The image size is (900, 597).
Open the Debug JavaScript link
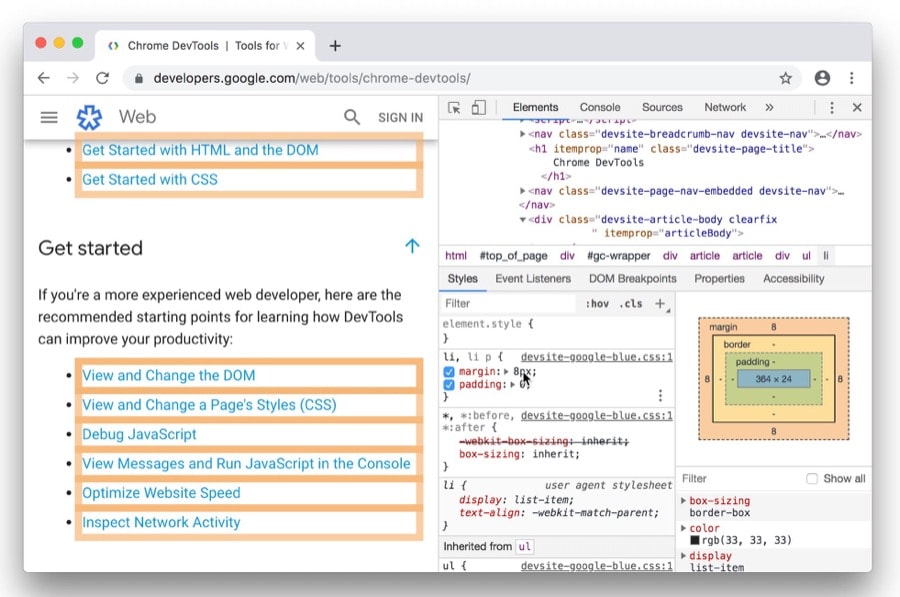(139, 434)
